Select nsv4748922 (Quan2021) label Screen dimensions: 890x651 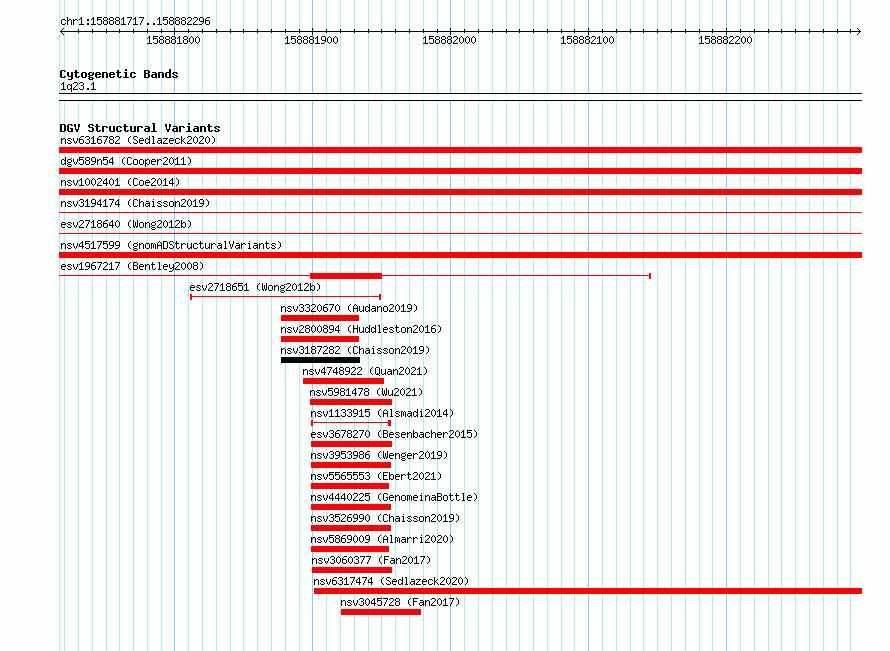(365, 371)
